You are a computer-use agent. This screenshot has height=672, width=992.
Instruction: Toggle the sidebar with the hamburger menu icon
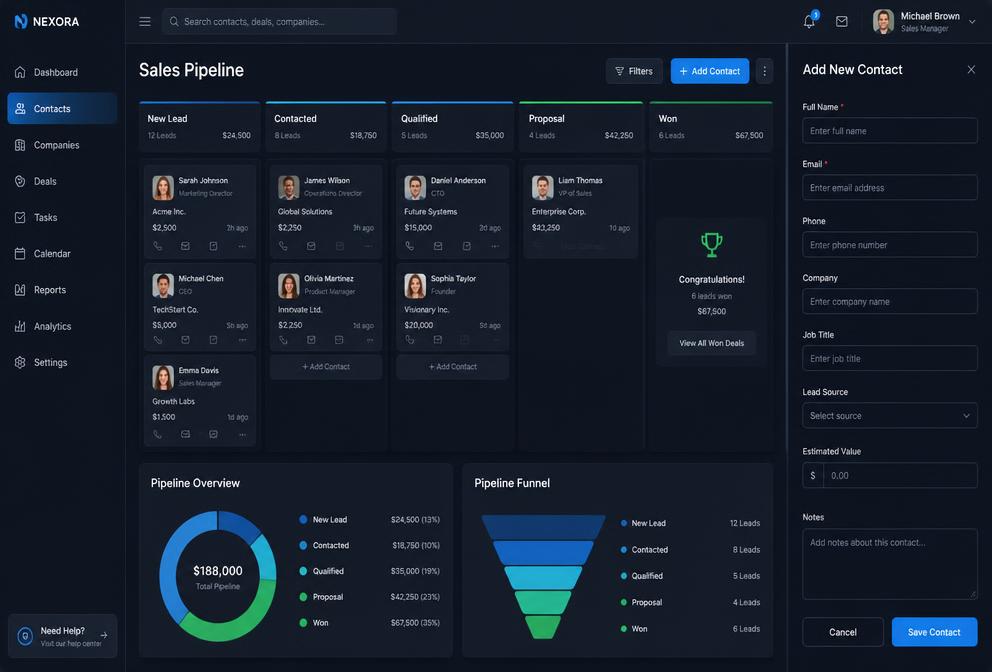(145, 22)
